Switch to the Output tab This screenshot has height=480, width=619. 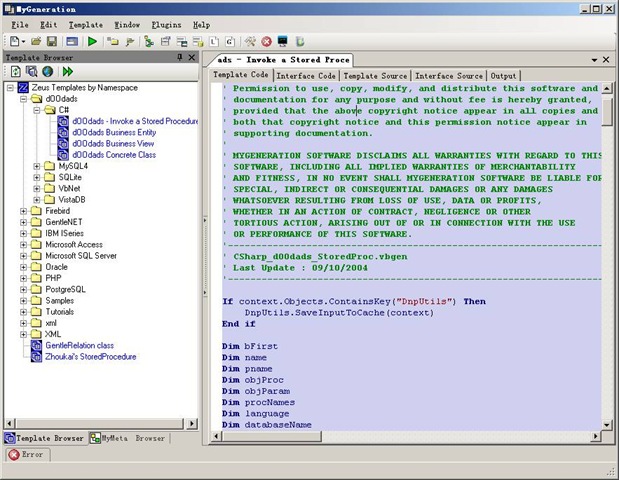(x=503, y=75)
